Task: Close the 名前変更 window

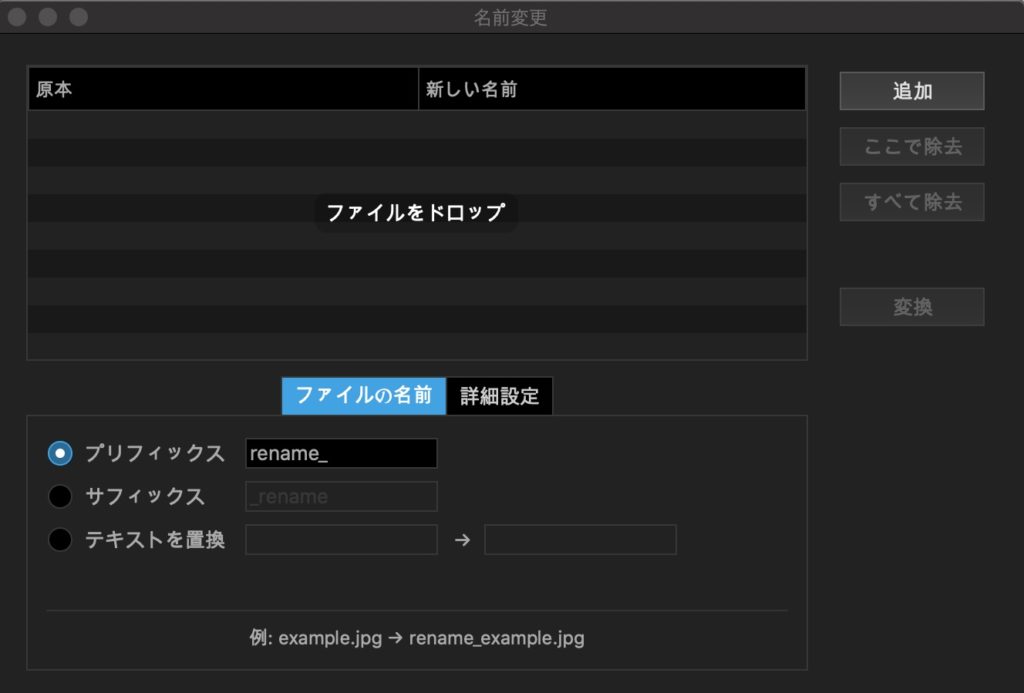Action: pos(17,17)
